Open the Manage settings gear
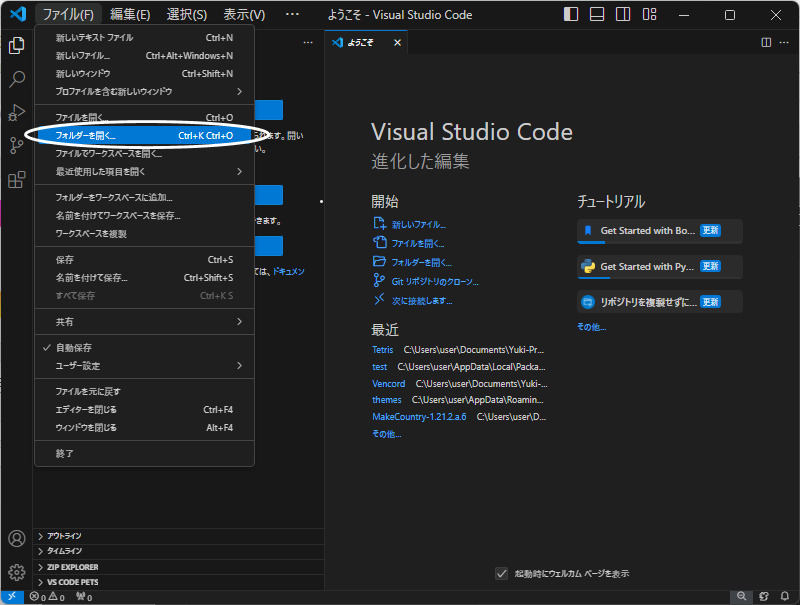800x605 pixels. (16, 573)
